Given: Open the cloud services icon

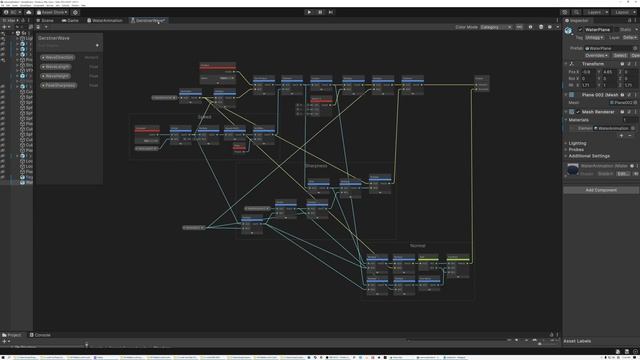Looking at the screenshot, I should coord(28,12).
